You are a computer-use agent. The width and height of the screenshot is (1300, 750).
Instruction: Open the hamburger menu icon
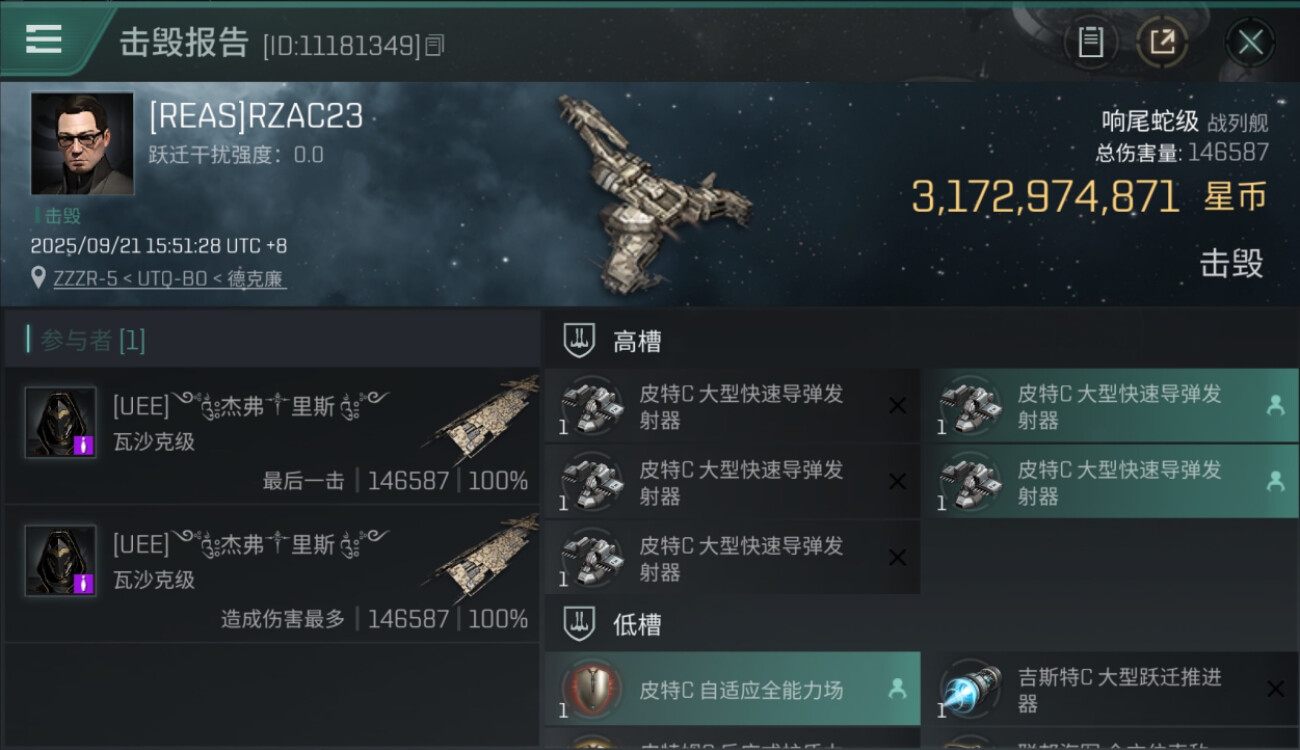pyautogui.click(x=44, y=39)
